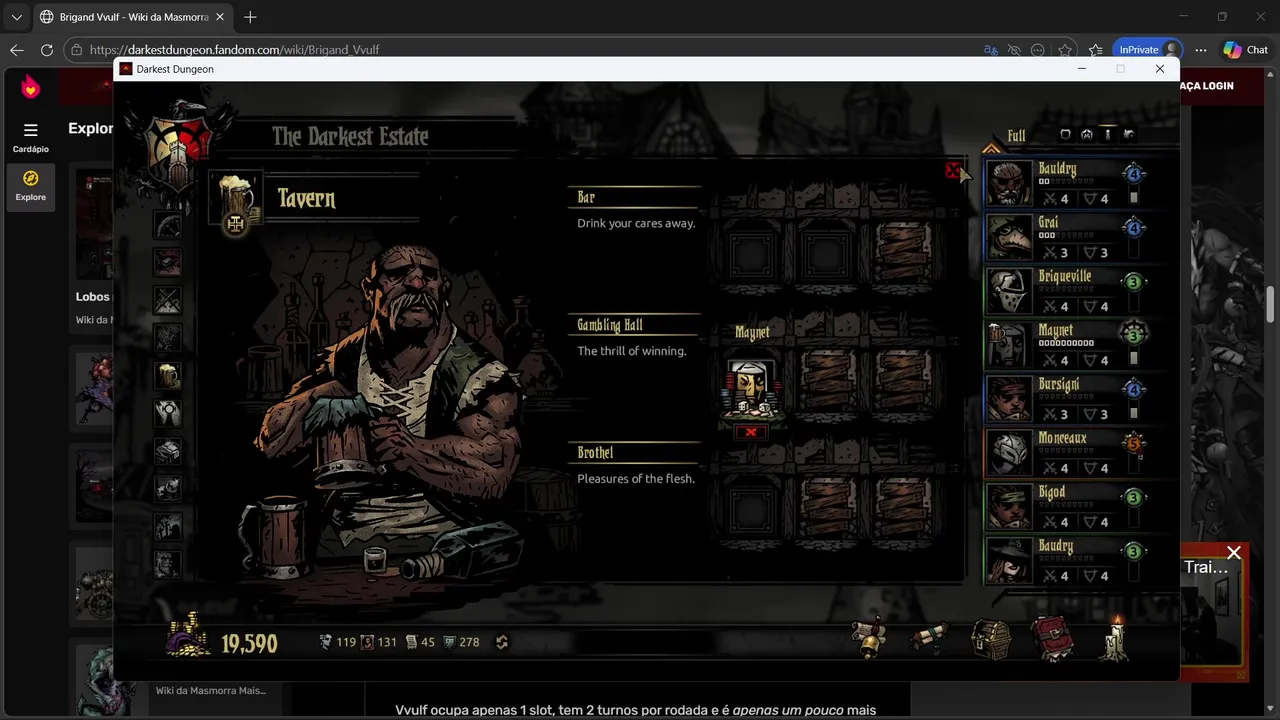
Task: Remove Maynet from the Gambling Hall slot
Action: point(751,432)
